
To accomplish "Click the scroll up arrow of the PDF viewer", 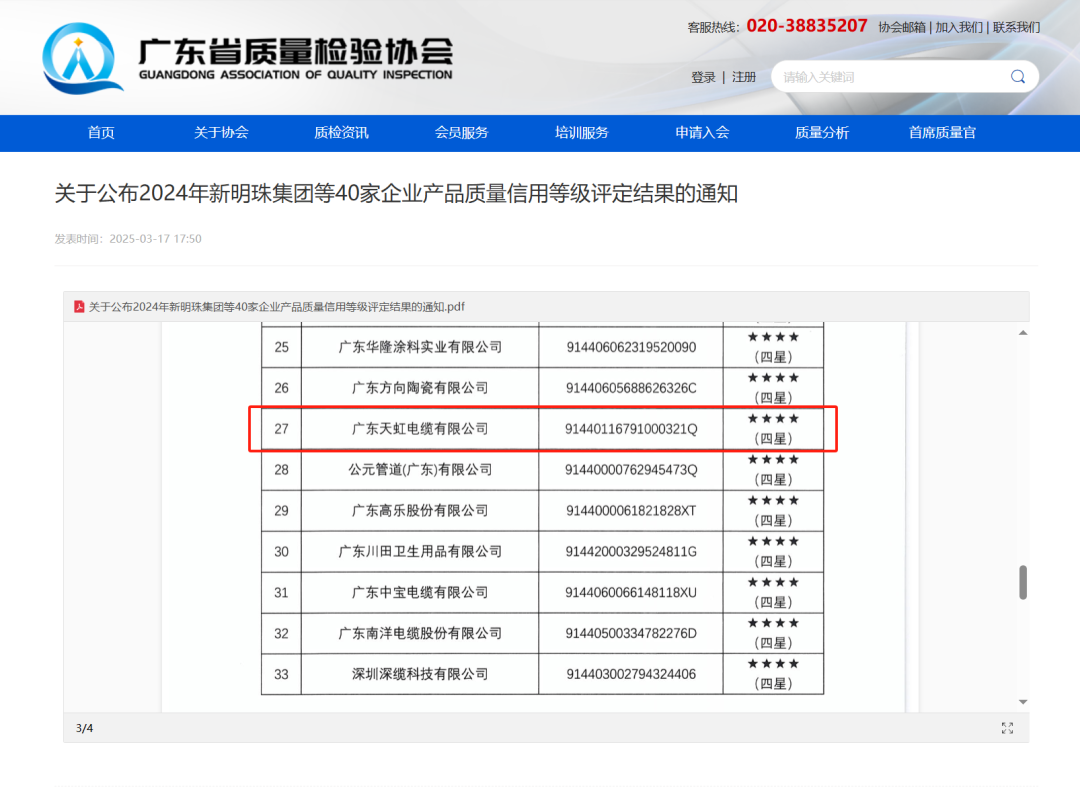I will click(x=1023, y=333).
